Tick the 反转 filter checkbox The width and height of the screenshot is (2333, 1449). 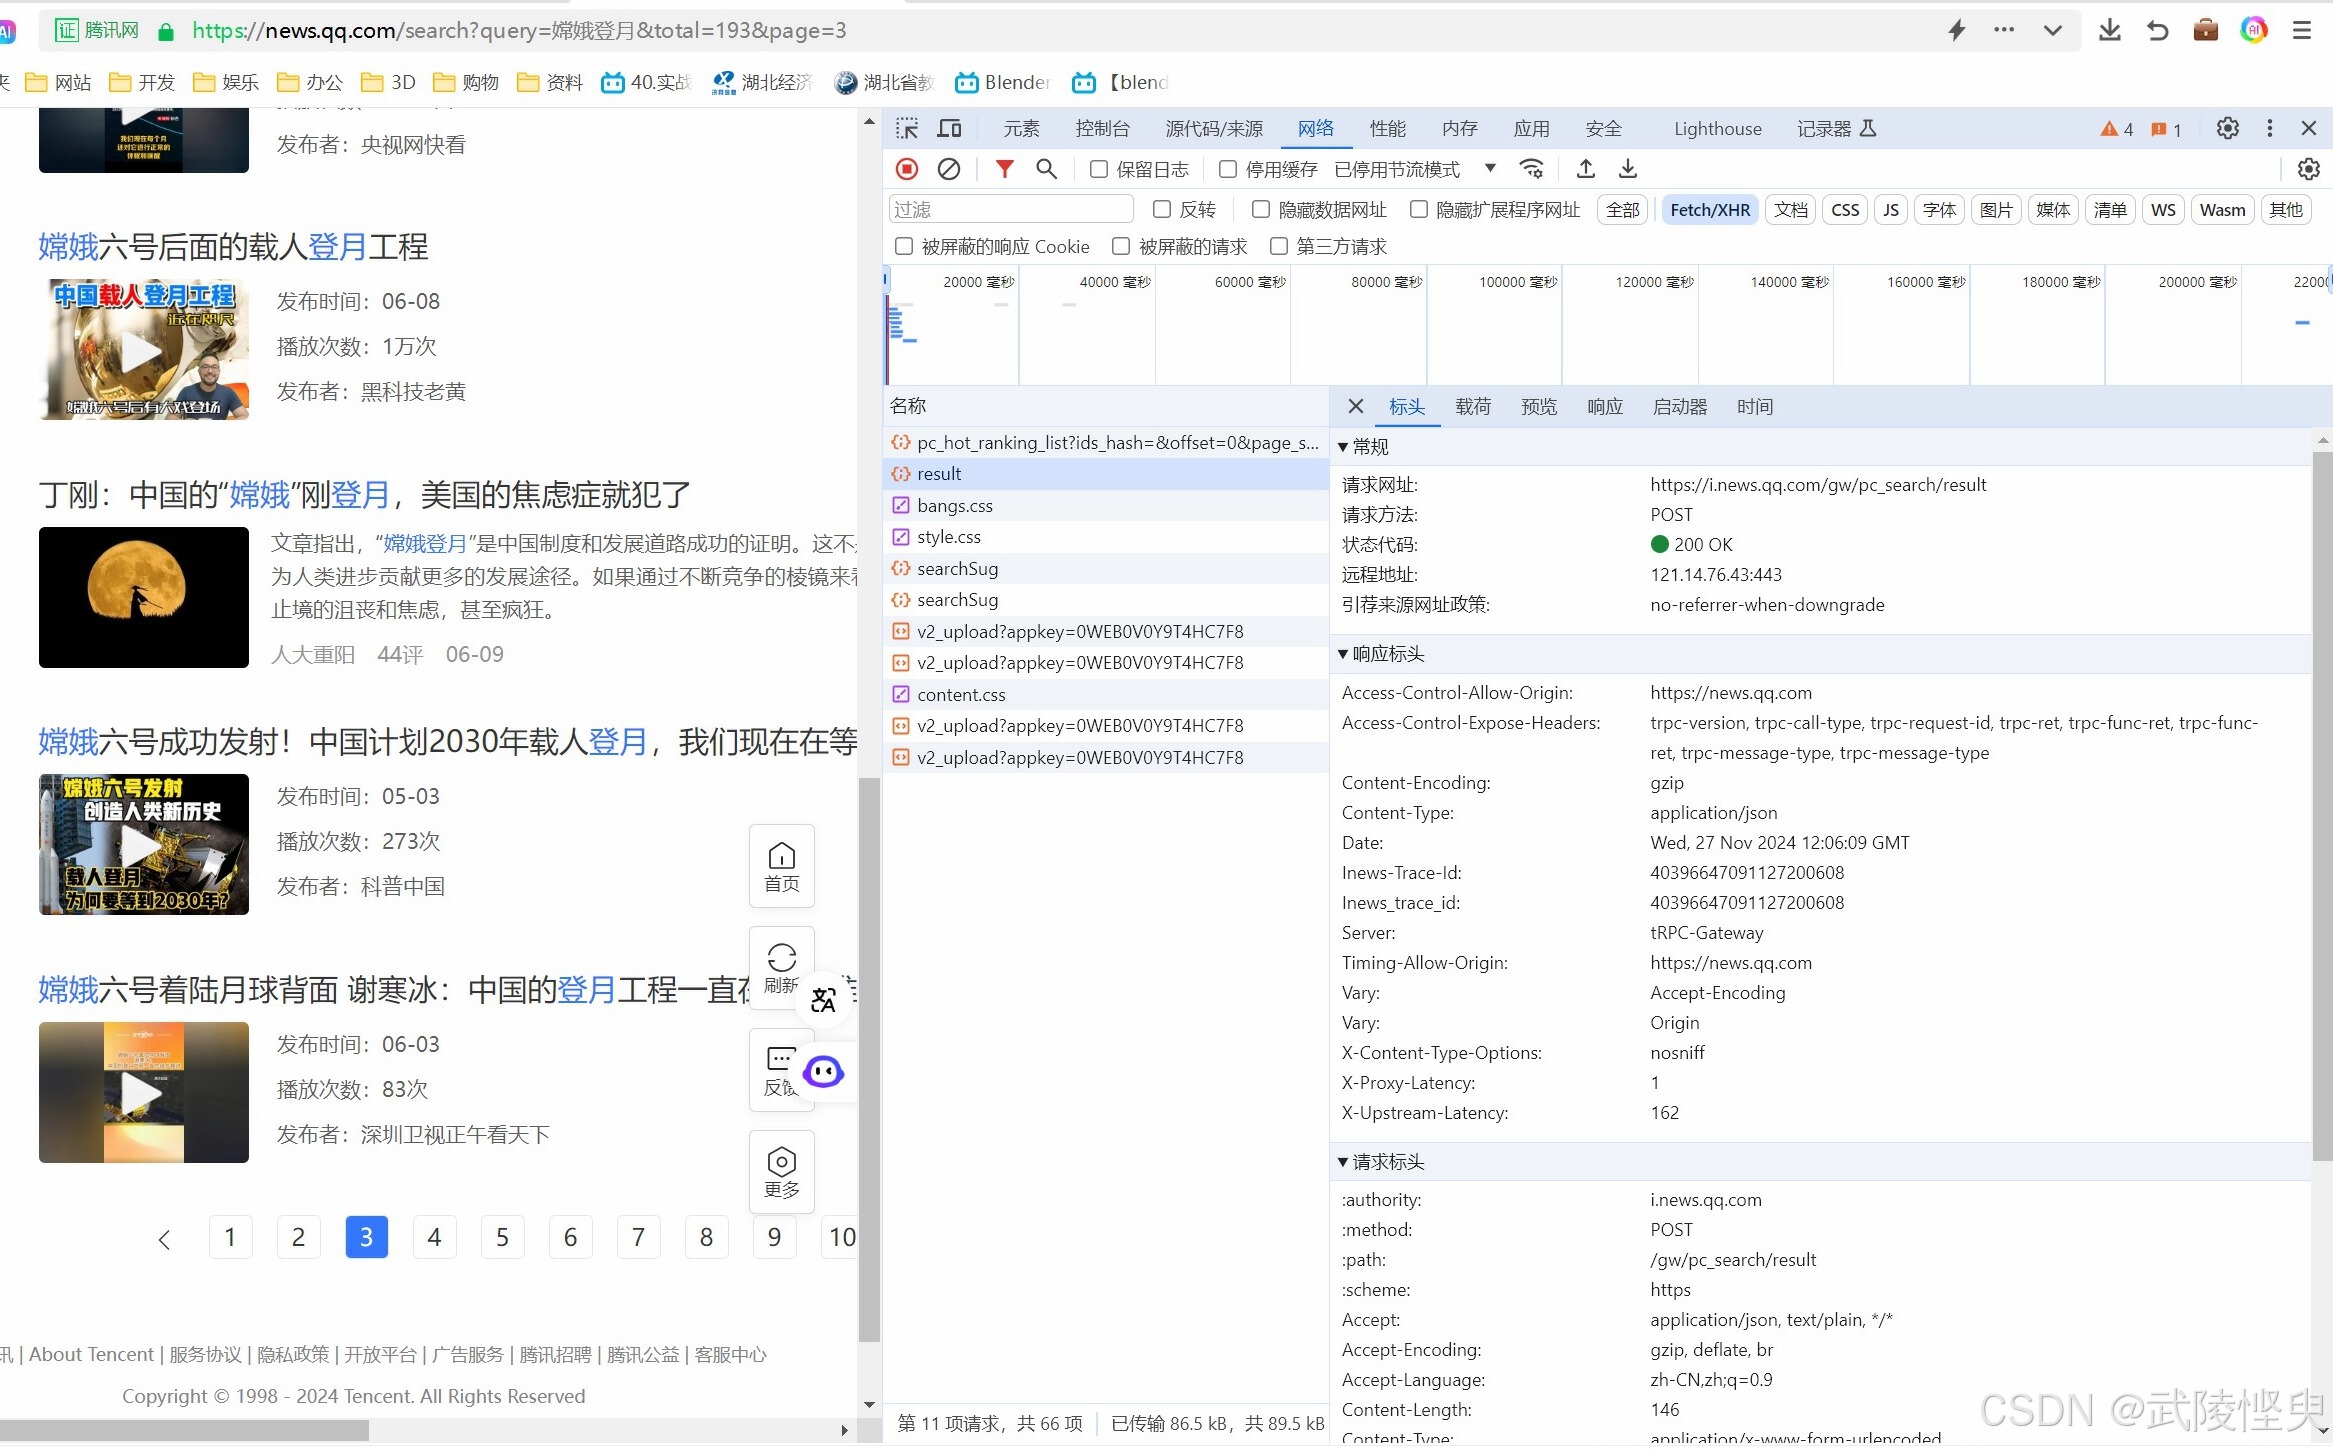click(1162, 209)
